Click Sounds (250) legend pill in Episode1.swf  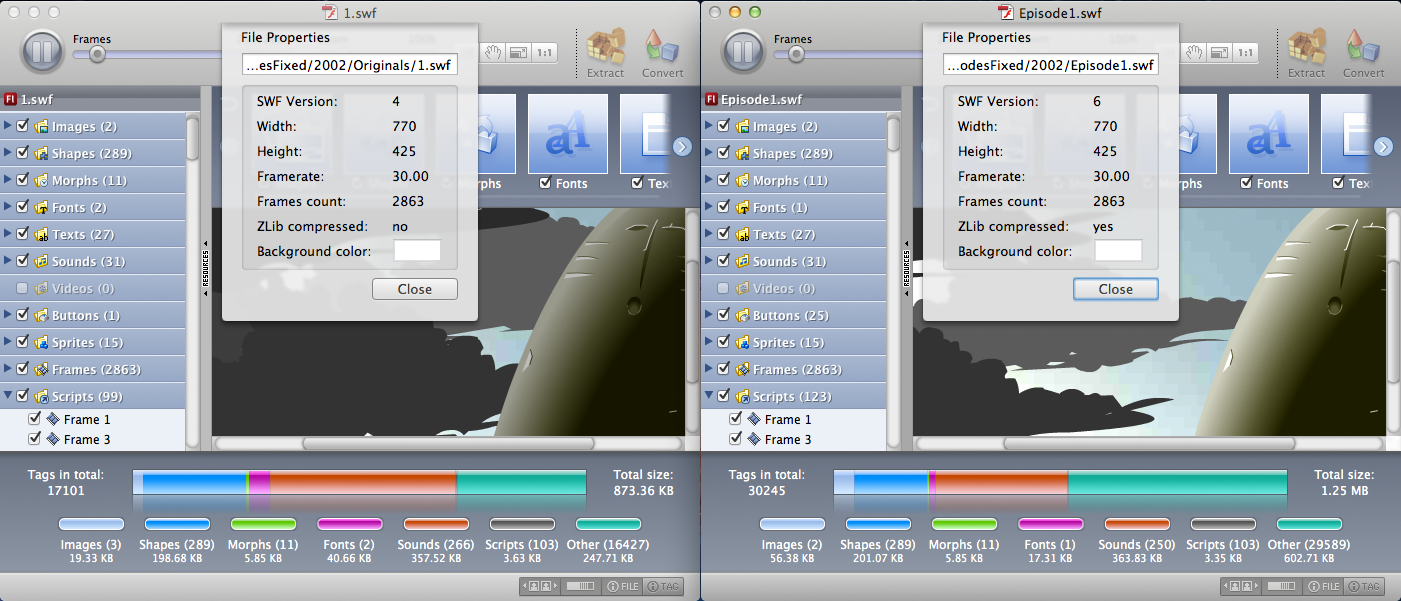(x=1137, y=524)
